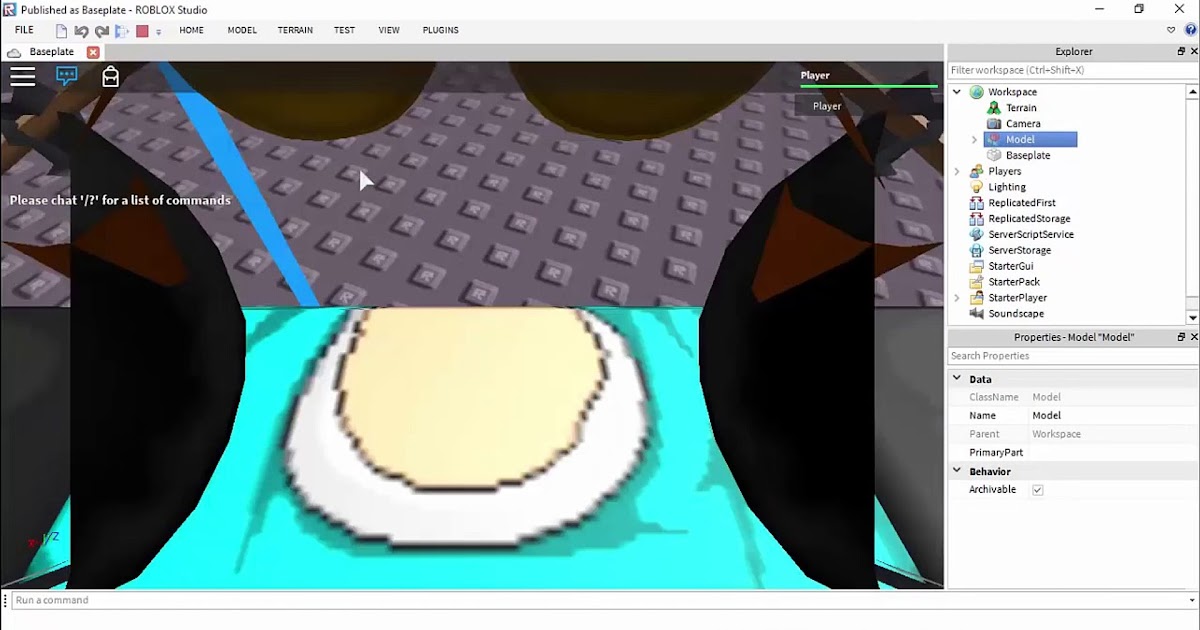The height and width of the screenshot is (630, 1200).
Task: Click the Explorer scrollbar down arrow
Action: pos(1192,317)
